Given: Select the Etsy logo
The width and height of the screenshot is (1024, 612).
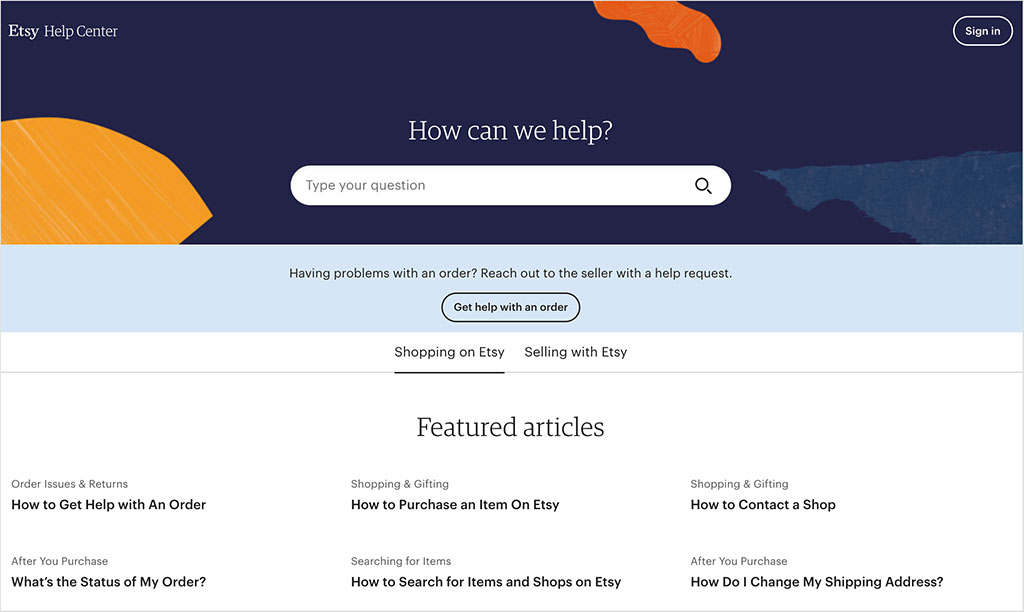Looking at the screenshot, I should coord(23,30).
